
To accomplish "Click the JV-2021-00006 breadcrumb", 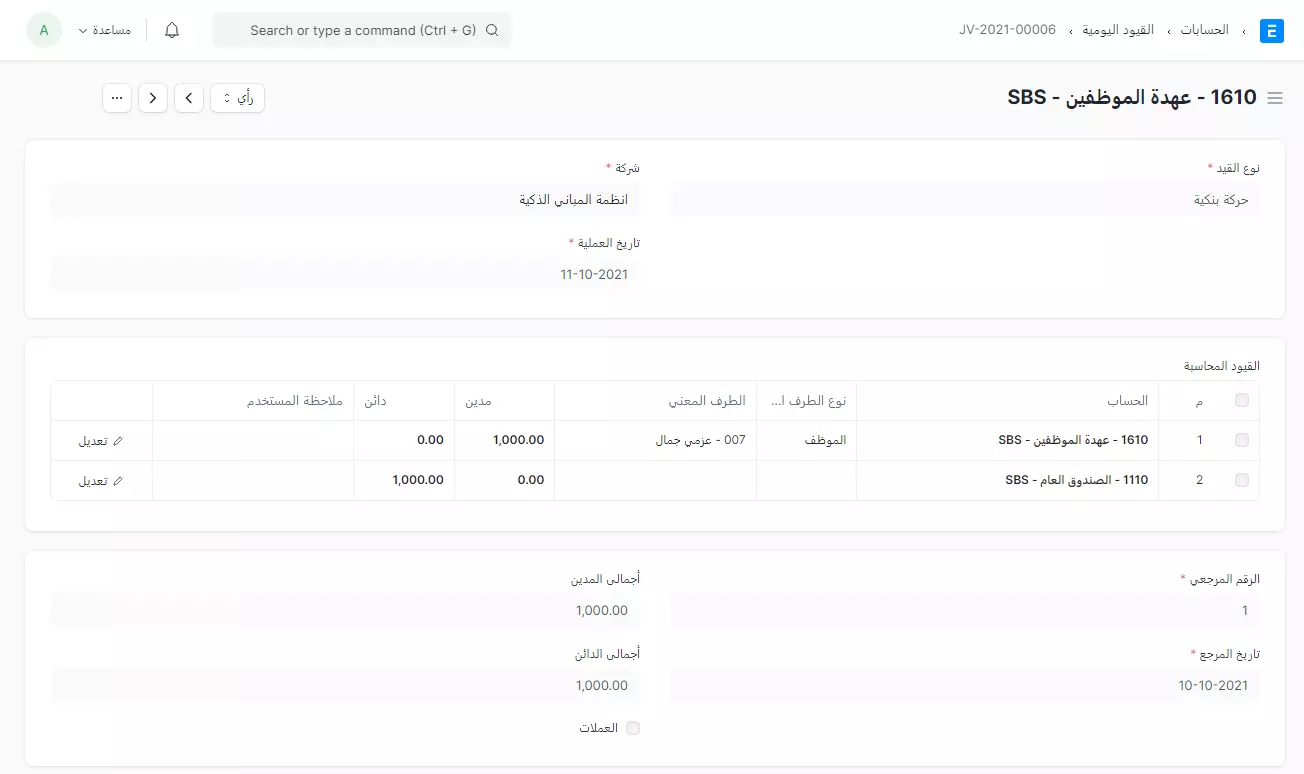I will pos(1007,30).
